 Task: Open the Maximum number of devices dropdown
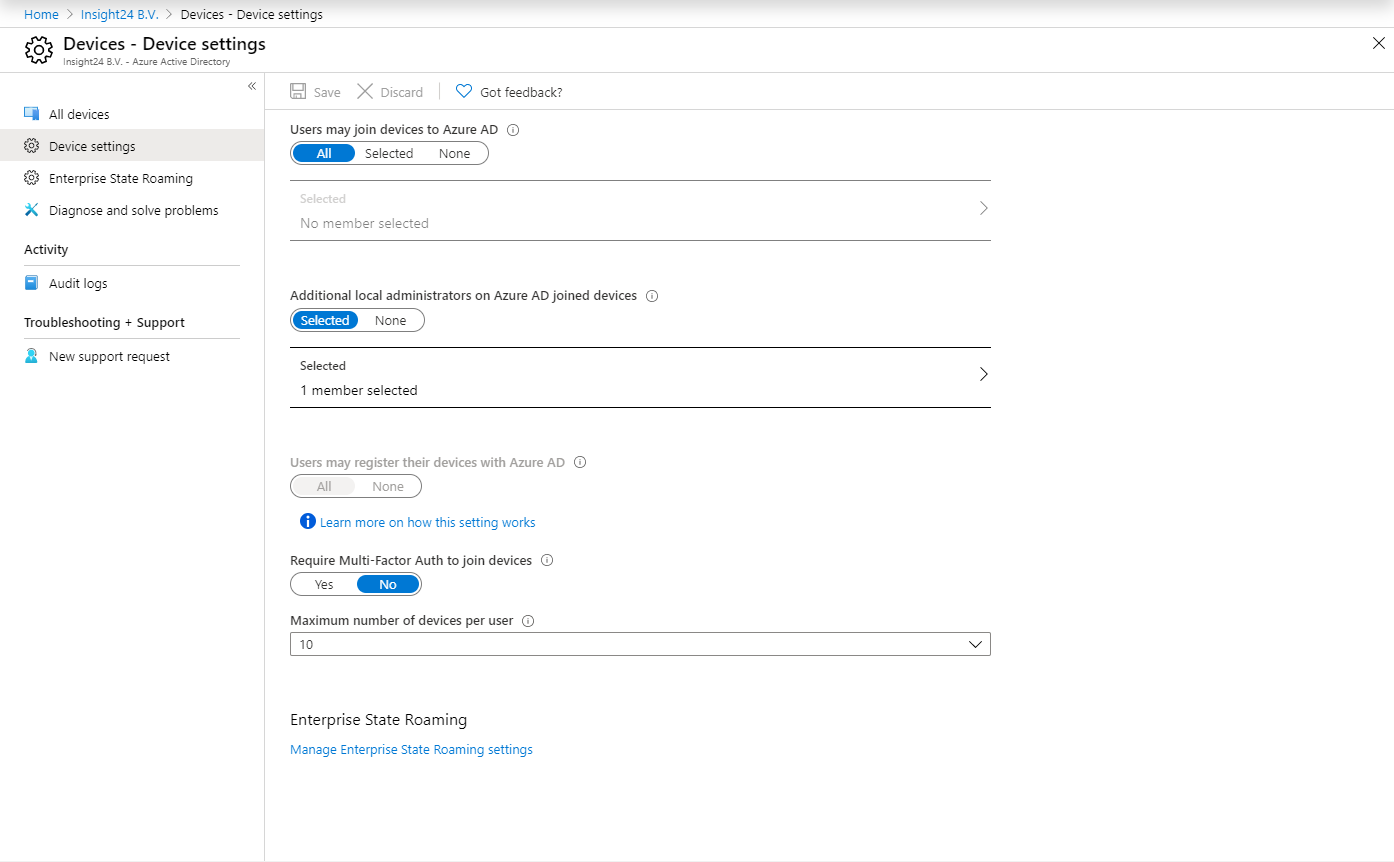point(640,644)
